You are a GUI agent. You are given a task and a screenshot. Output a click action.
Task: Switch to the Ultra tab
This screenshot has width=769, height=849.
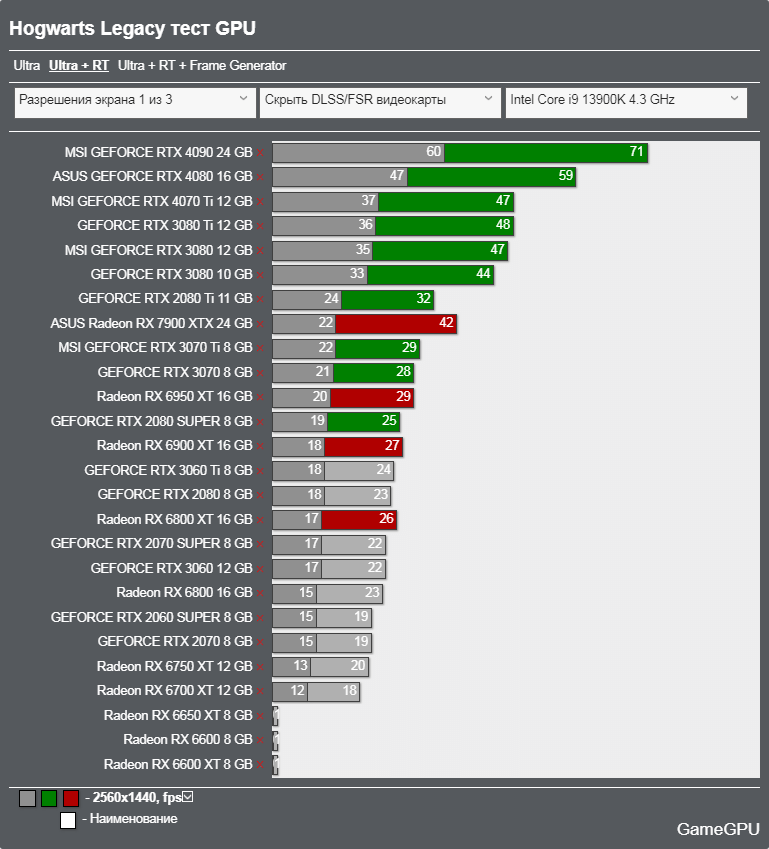pyautogui.click(x=27, y=66)
